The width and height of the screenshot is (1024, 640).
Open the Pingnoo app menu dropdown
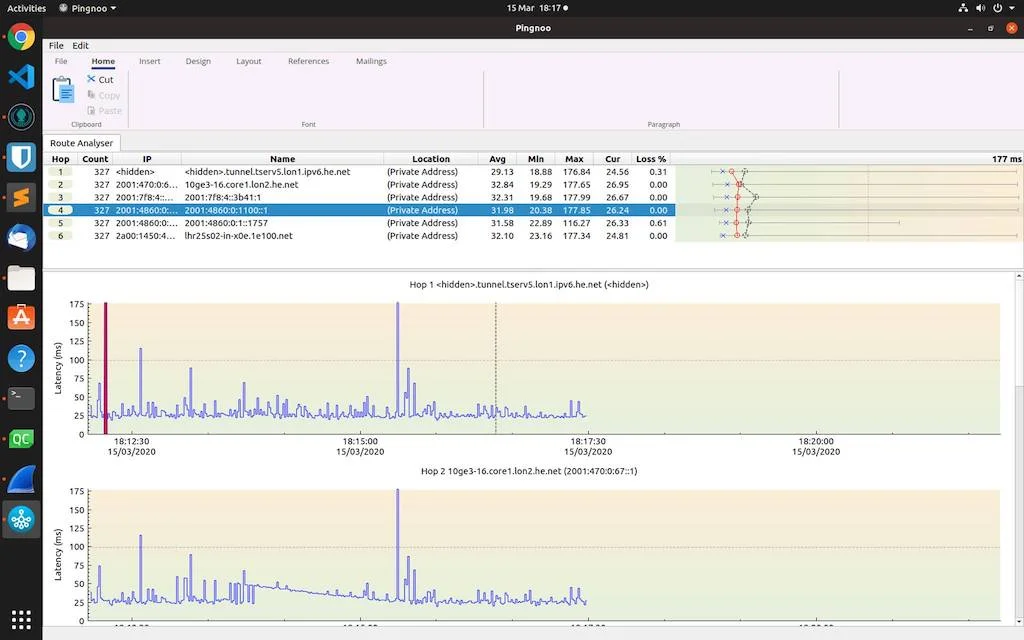pyautogui.click(x=88, y=8)
